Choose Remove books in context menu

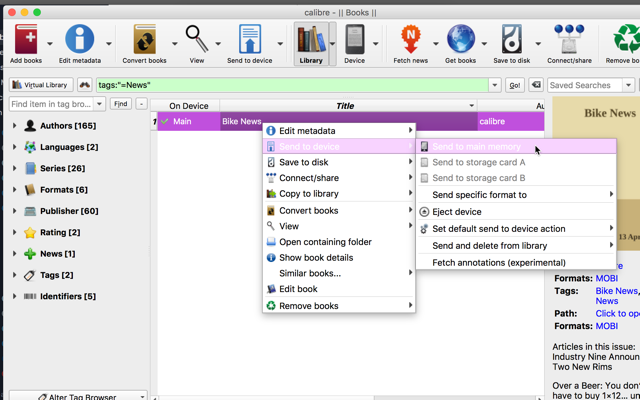click(x=339, y=306)
